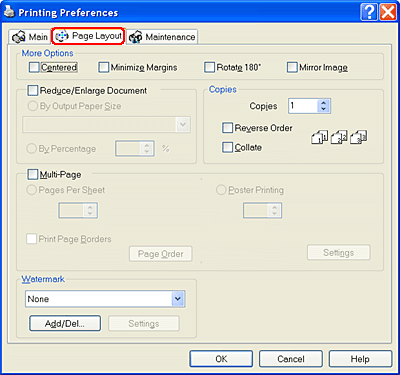Check Reduce/Enlarge Document option
The height and width of the screenshot is (375, 400).
click(x=33, y=91)
